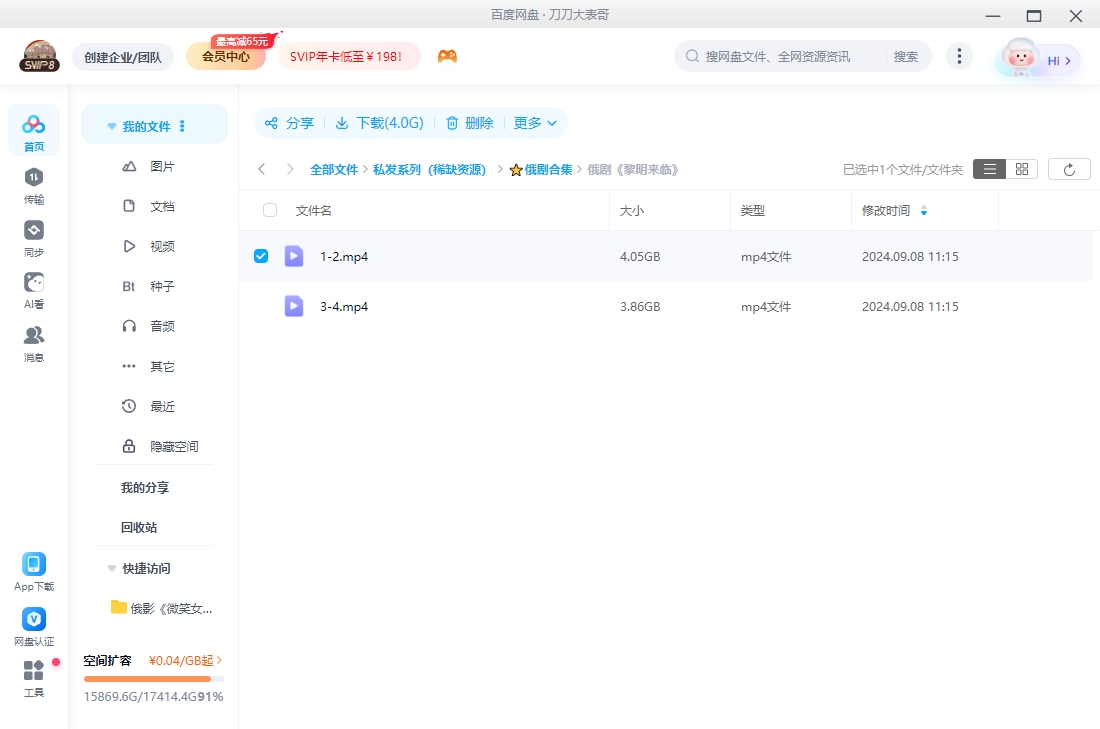Screen dimensions: 1100x729
Task: Check the select-all checkbox above file list
Action: [x=269, y=210]
